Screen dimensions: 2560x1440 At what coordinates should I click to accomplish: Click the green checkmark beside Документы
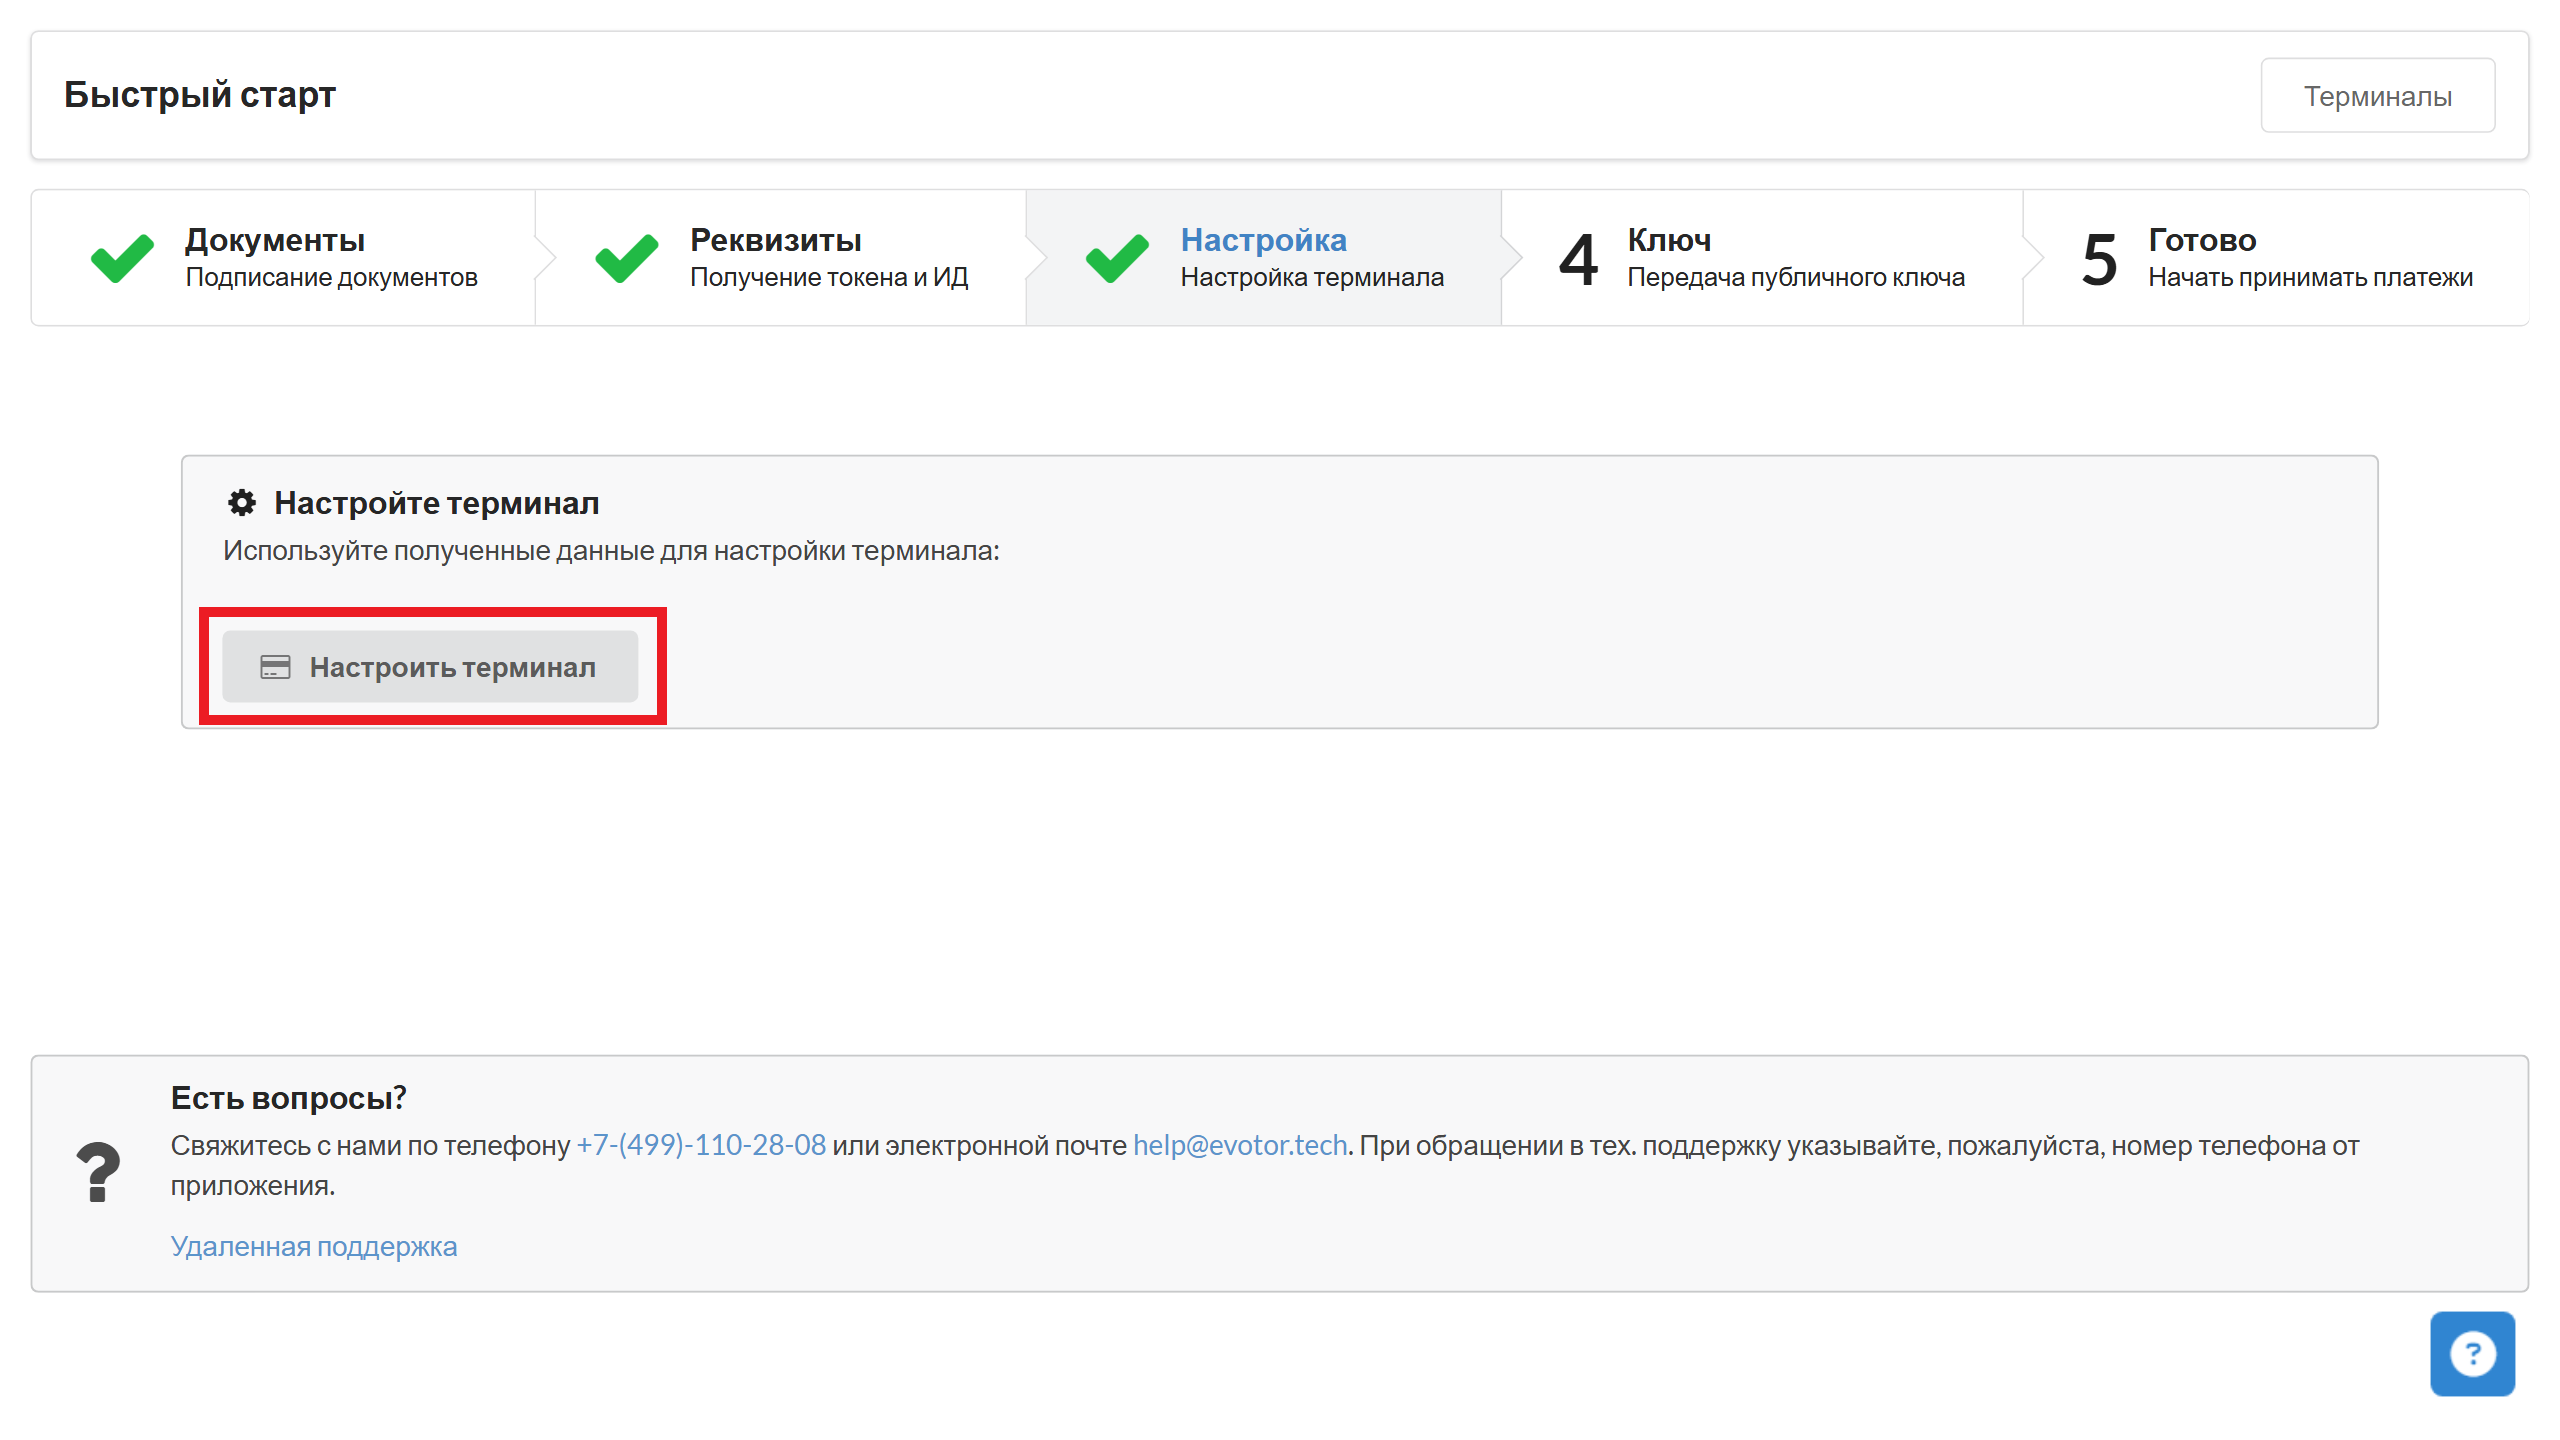pos(122,259)
